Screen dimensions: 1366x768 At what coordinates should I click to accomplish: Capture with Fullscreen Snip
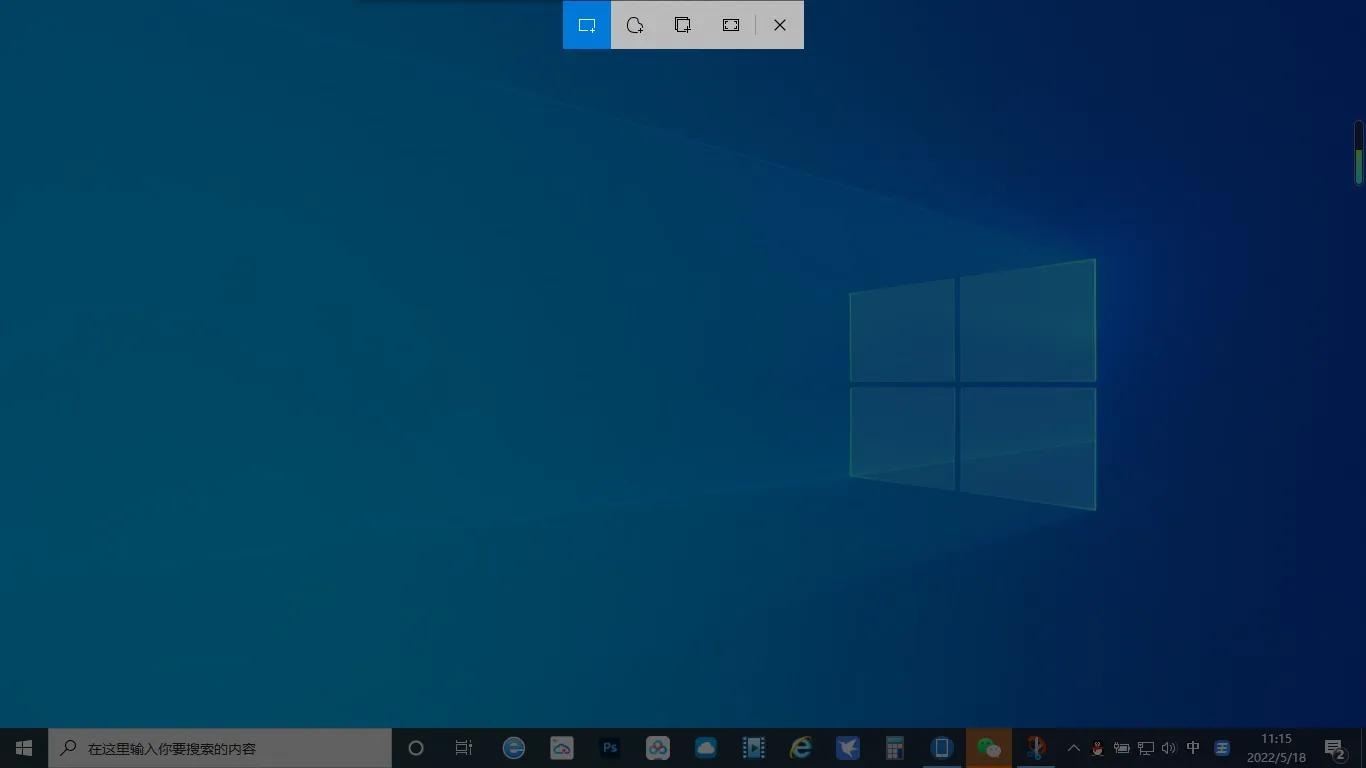pyautogui.click(x=731, y=25)
